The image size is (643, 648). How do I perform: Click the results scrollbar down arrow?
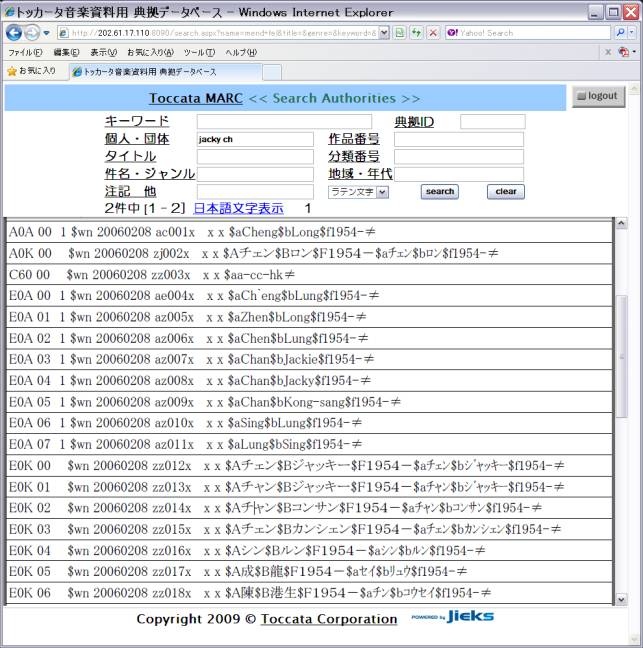tap(621, 599)
